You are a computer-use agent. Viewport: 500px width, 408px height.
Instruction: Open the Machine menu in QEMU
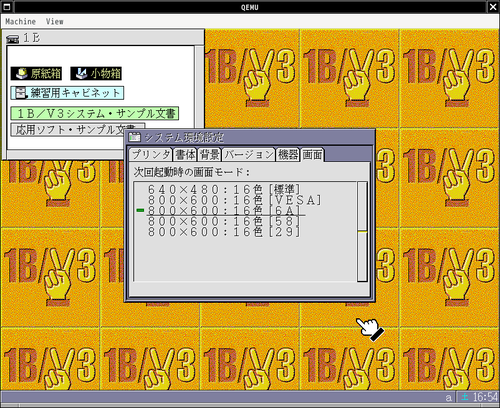(x=21, y=21)
